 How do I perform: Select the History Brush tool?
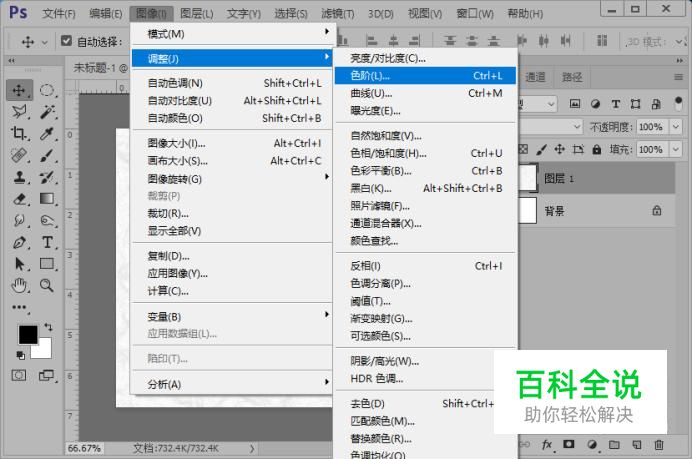47,177
